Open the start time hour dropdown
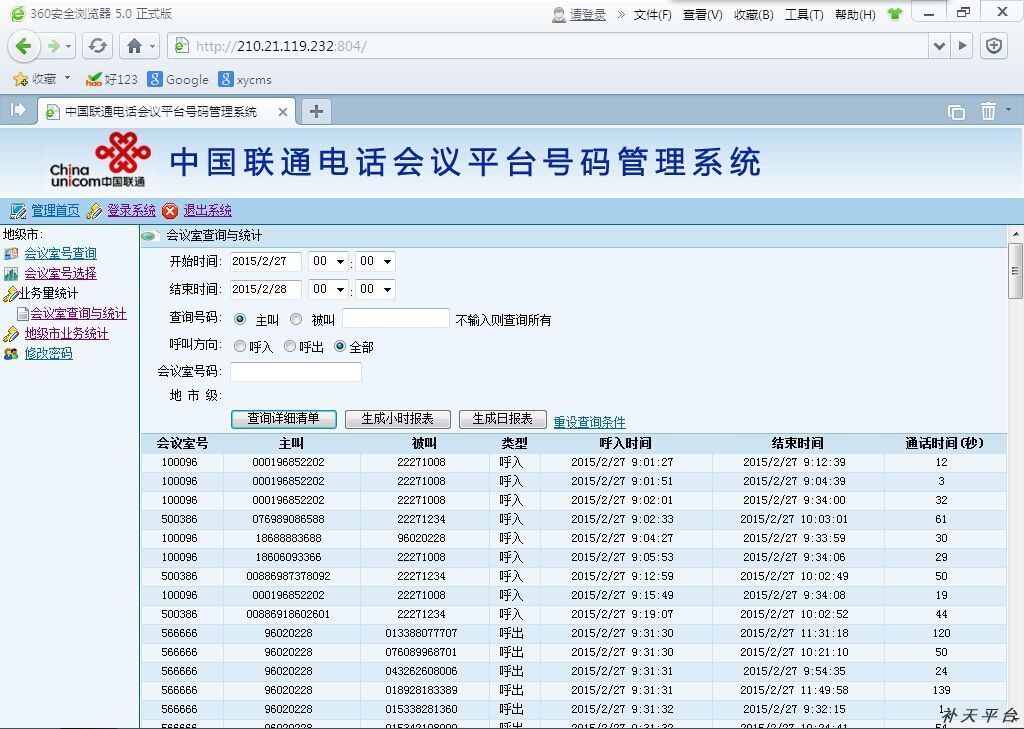 click(x=328, y=261)
